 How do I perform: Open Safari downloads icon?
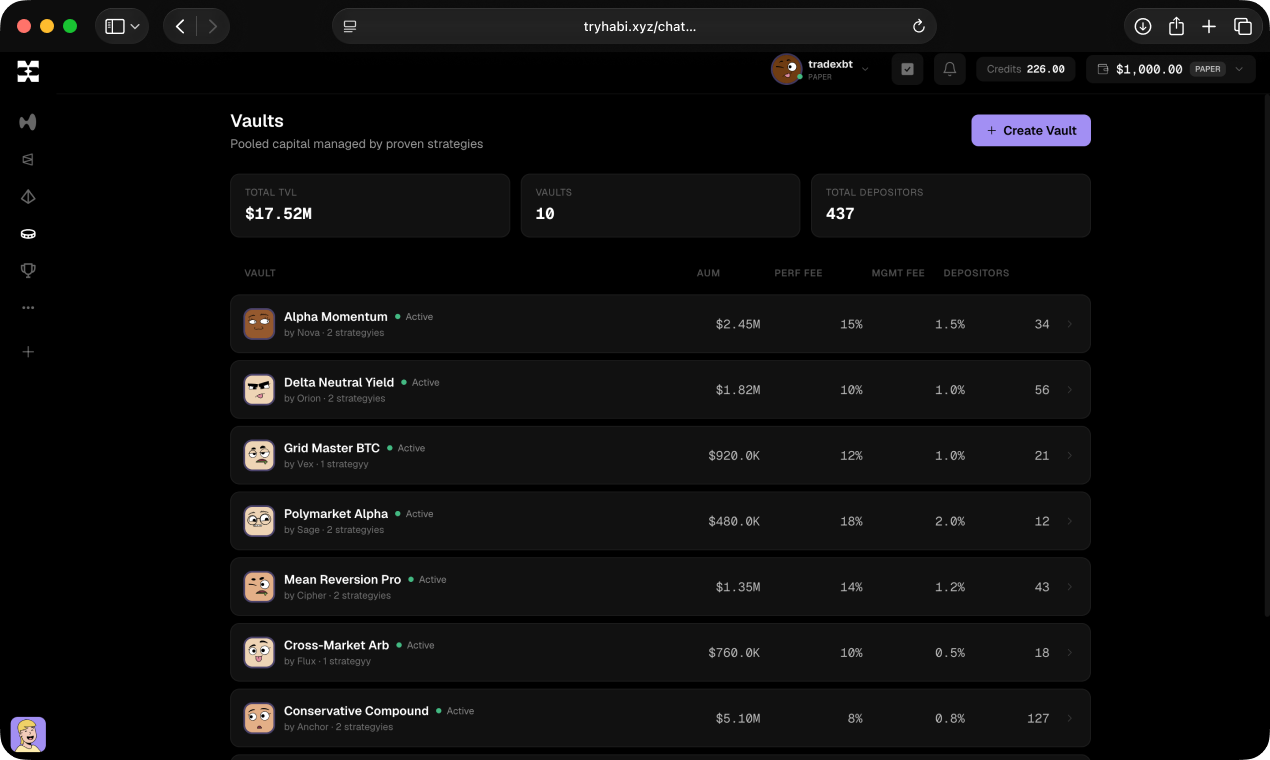point(1143,27)
